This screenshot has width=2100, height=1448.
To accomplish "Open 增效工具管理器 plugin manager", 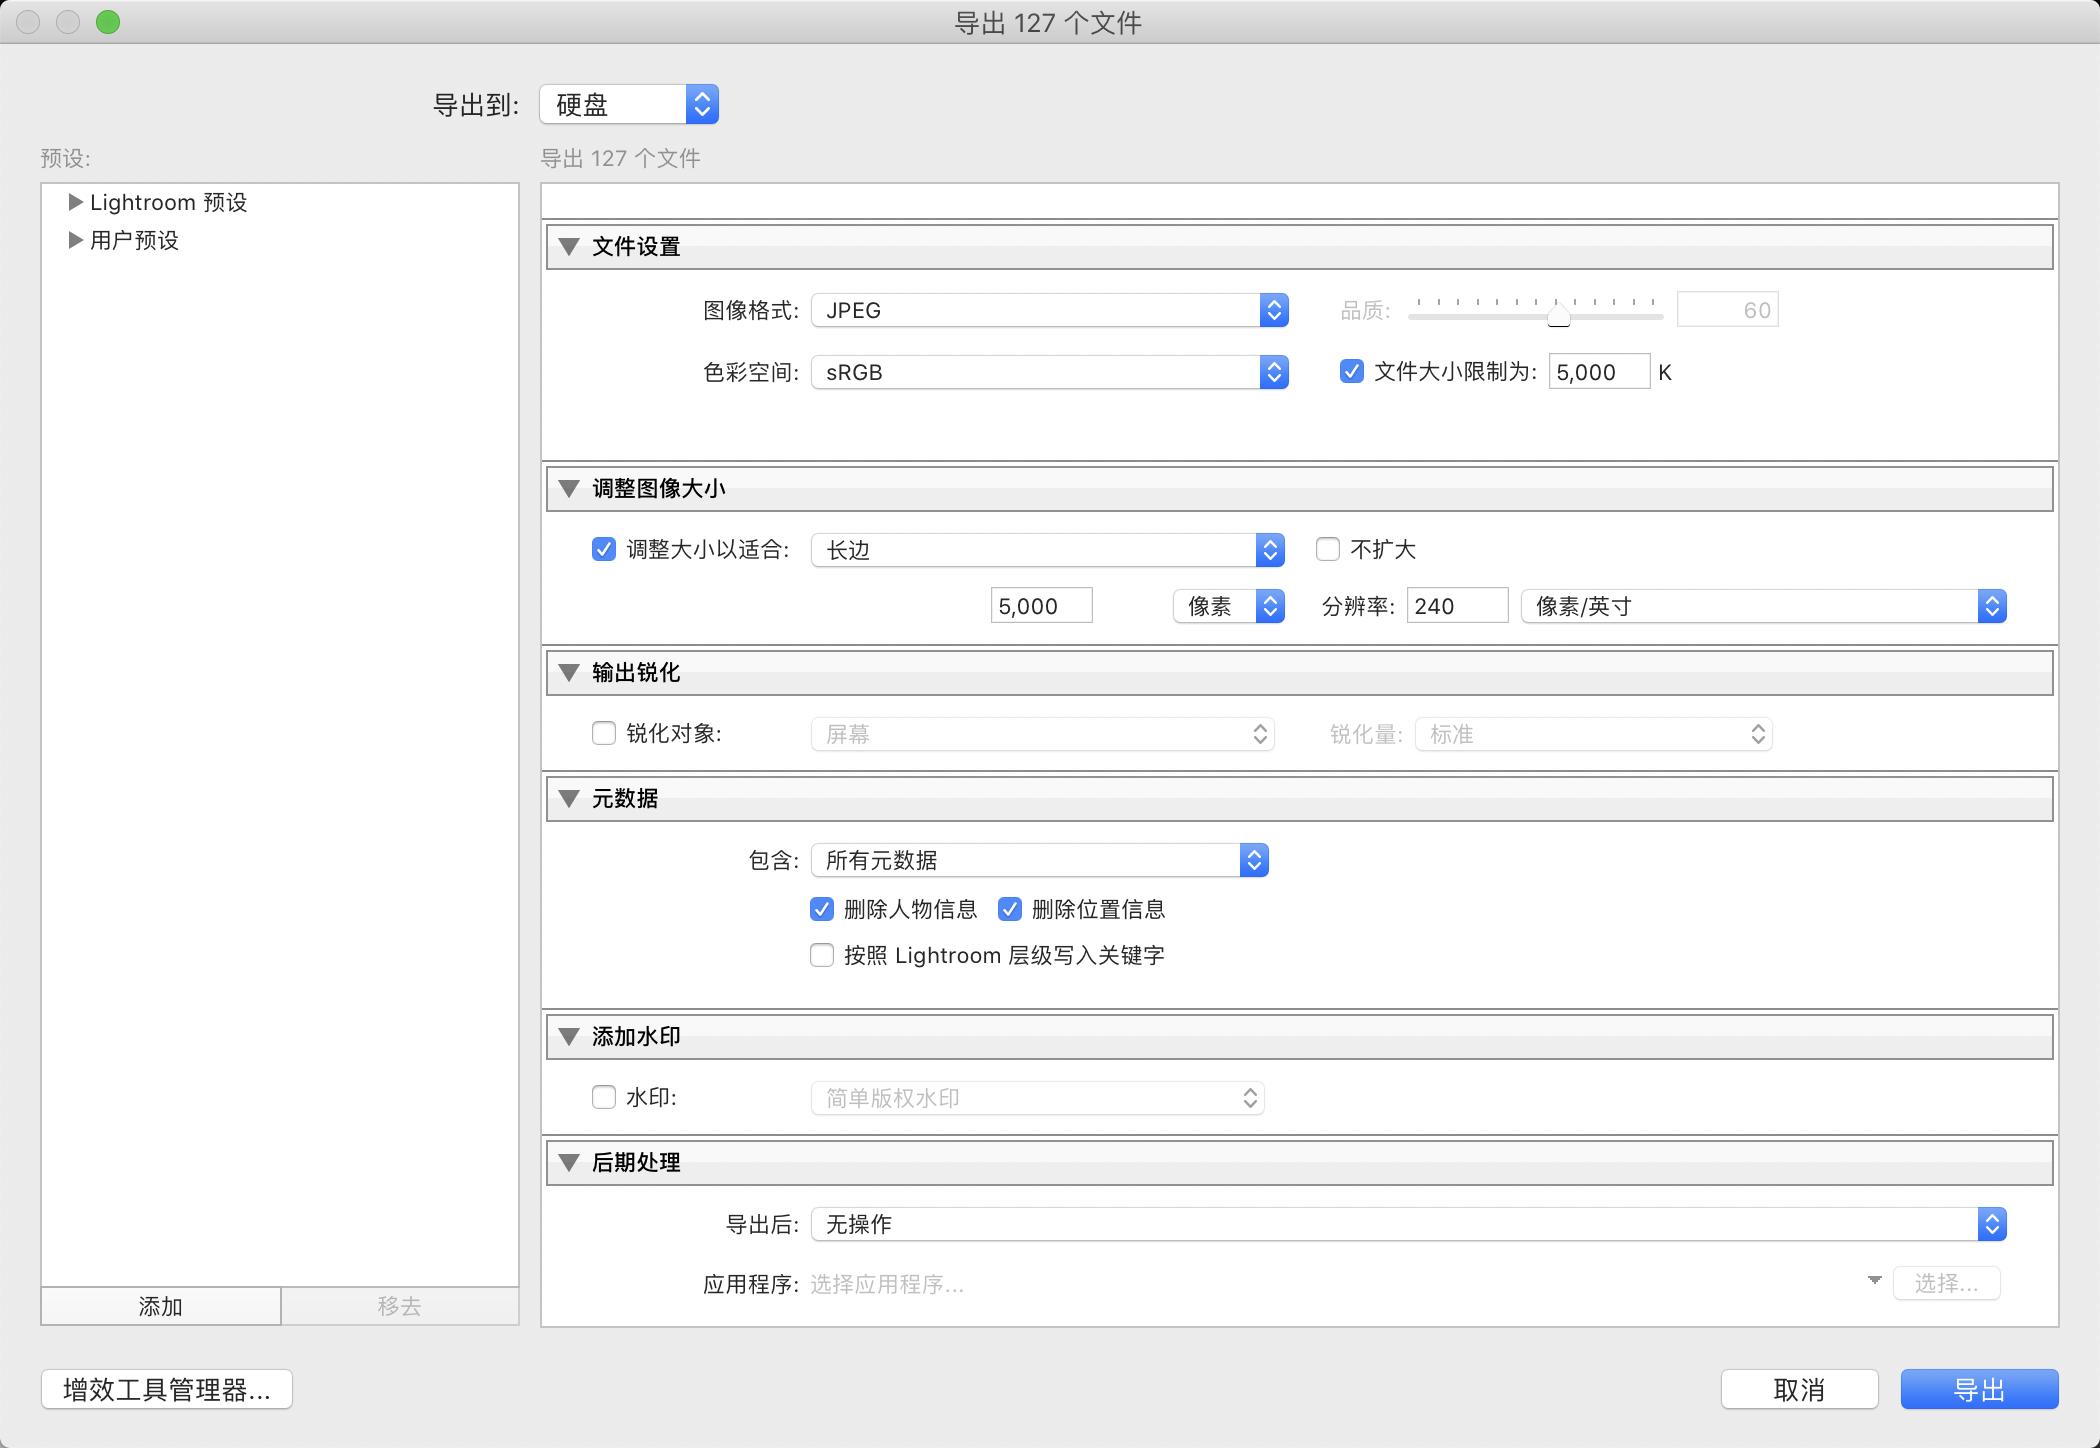I will [x=166, y=1389].
